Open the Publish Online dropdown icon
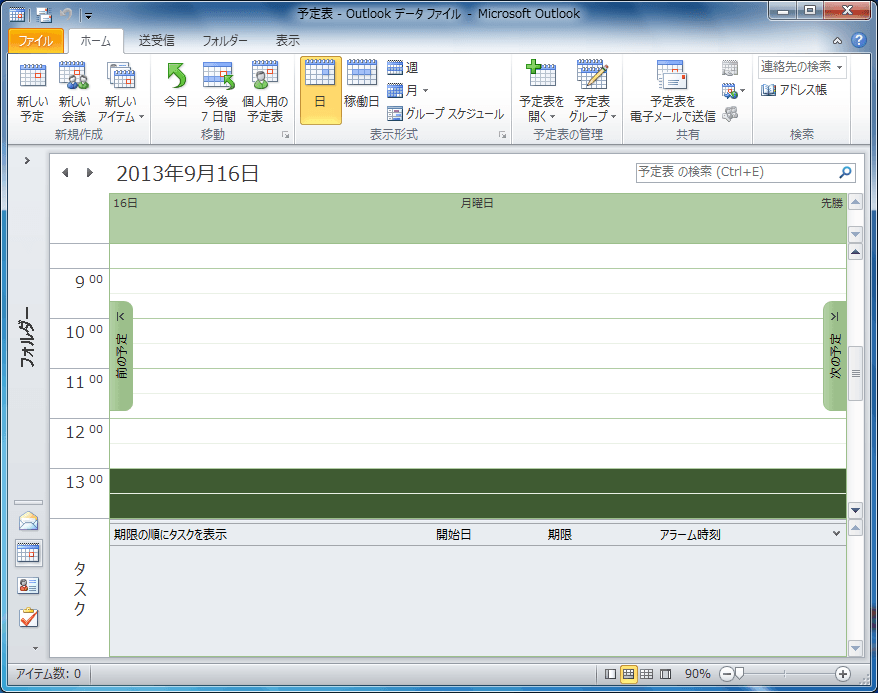878x693 pixels. tap(733, 91)
